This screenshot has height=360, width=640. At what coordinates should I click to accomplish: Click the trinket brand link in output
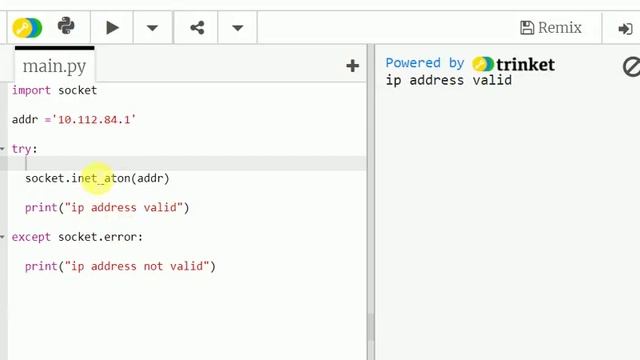[x=514, y=64]
